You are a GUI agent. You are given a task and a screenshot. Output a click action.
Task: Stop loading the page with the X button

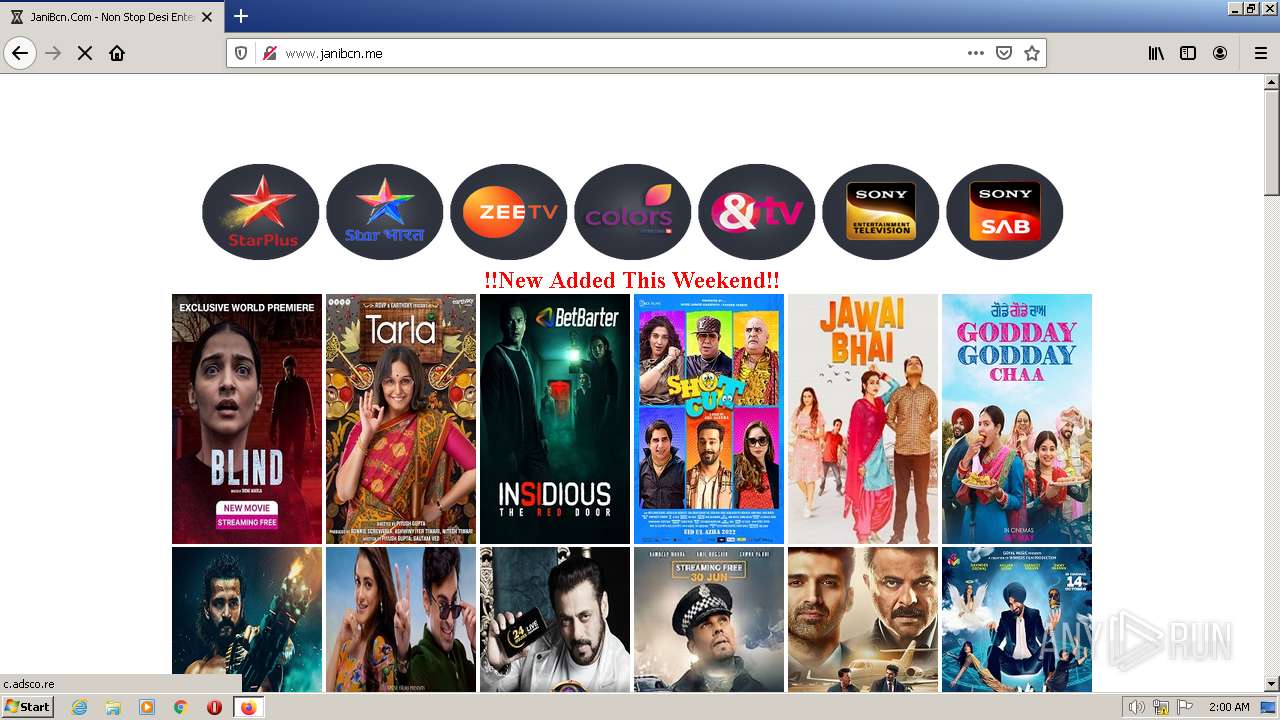pos(85,53)
